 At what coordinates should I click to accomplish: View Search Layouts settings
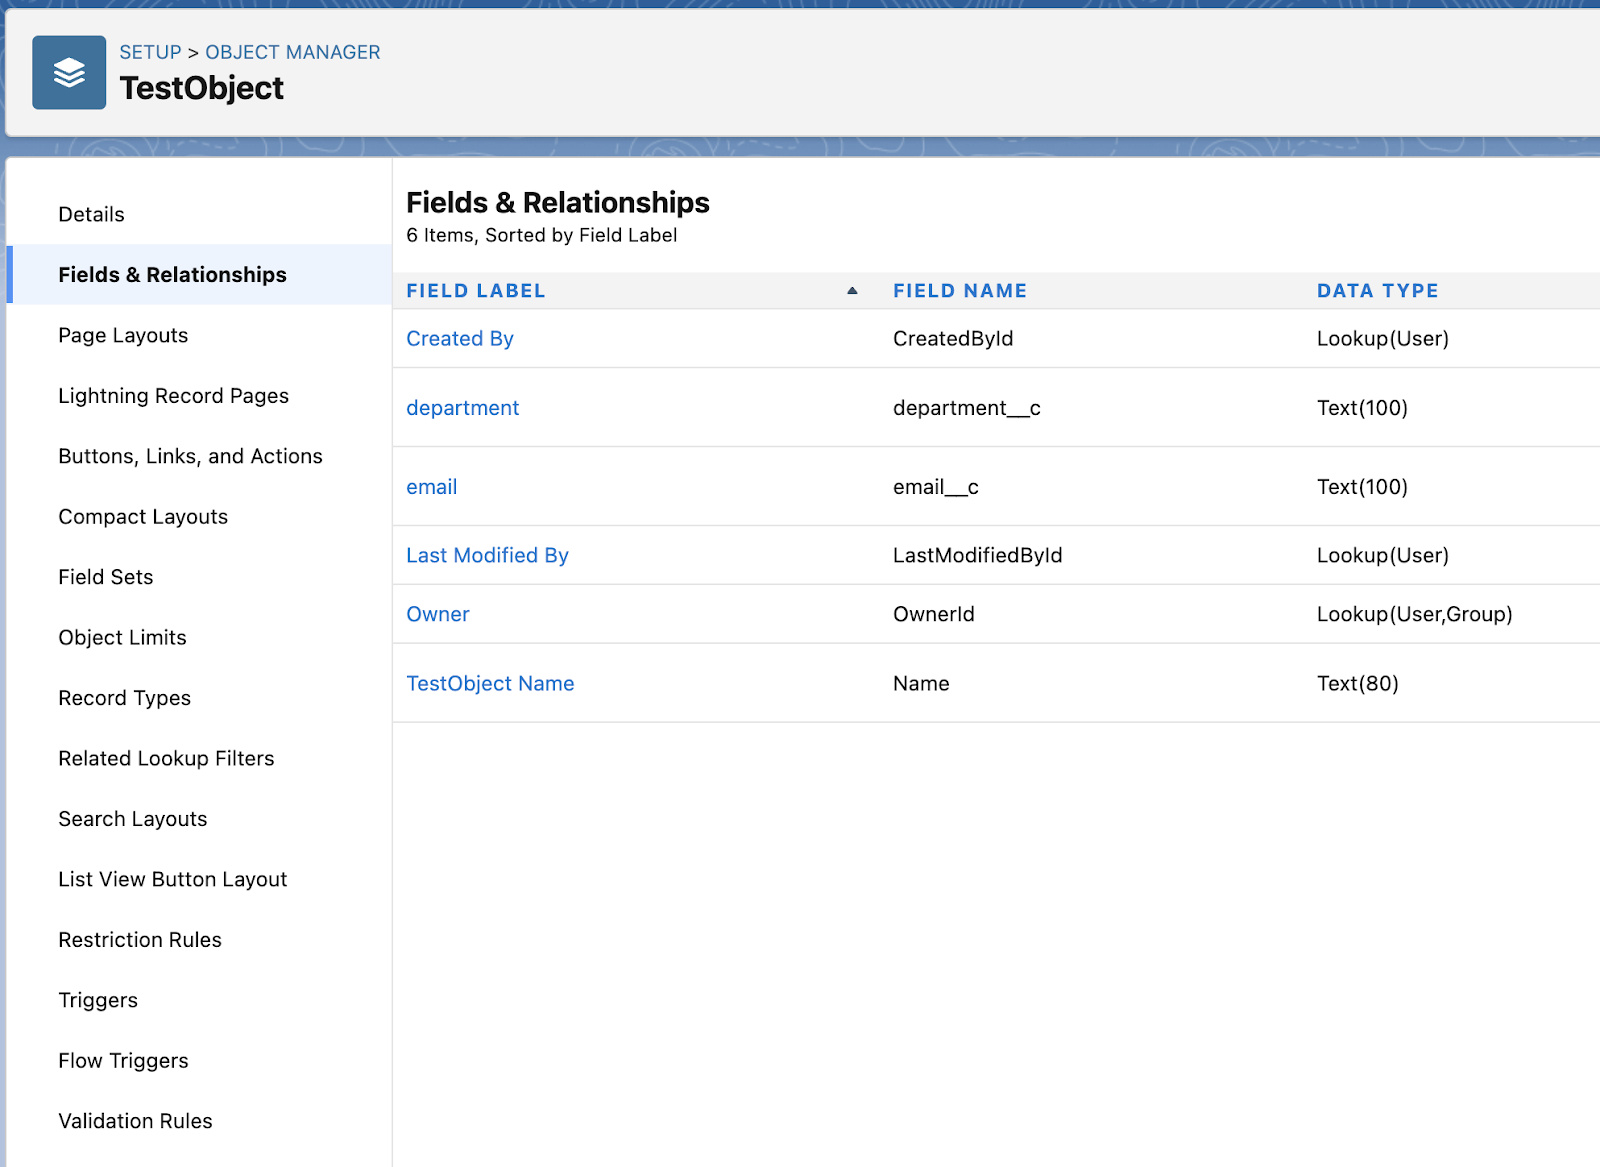click(132, 818)
